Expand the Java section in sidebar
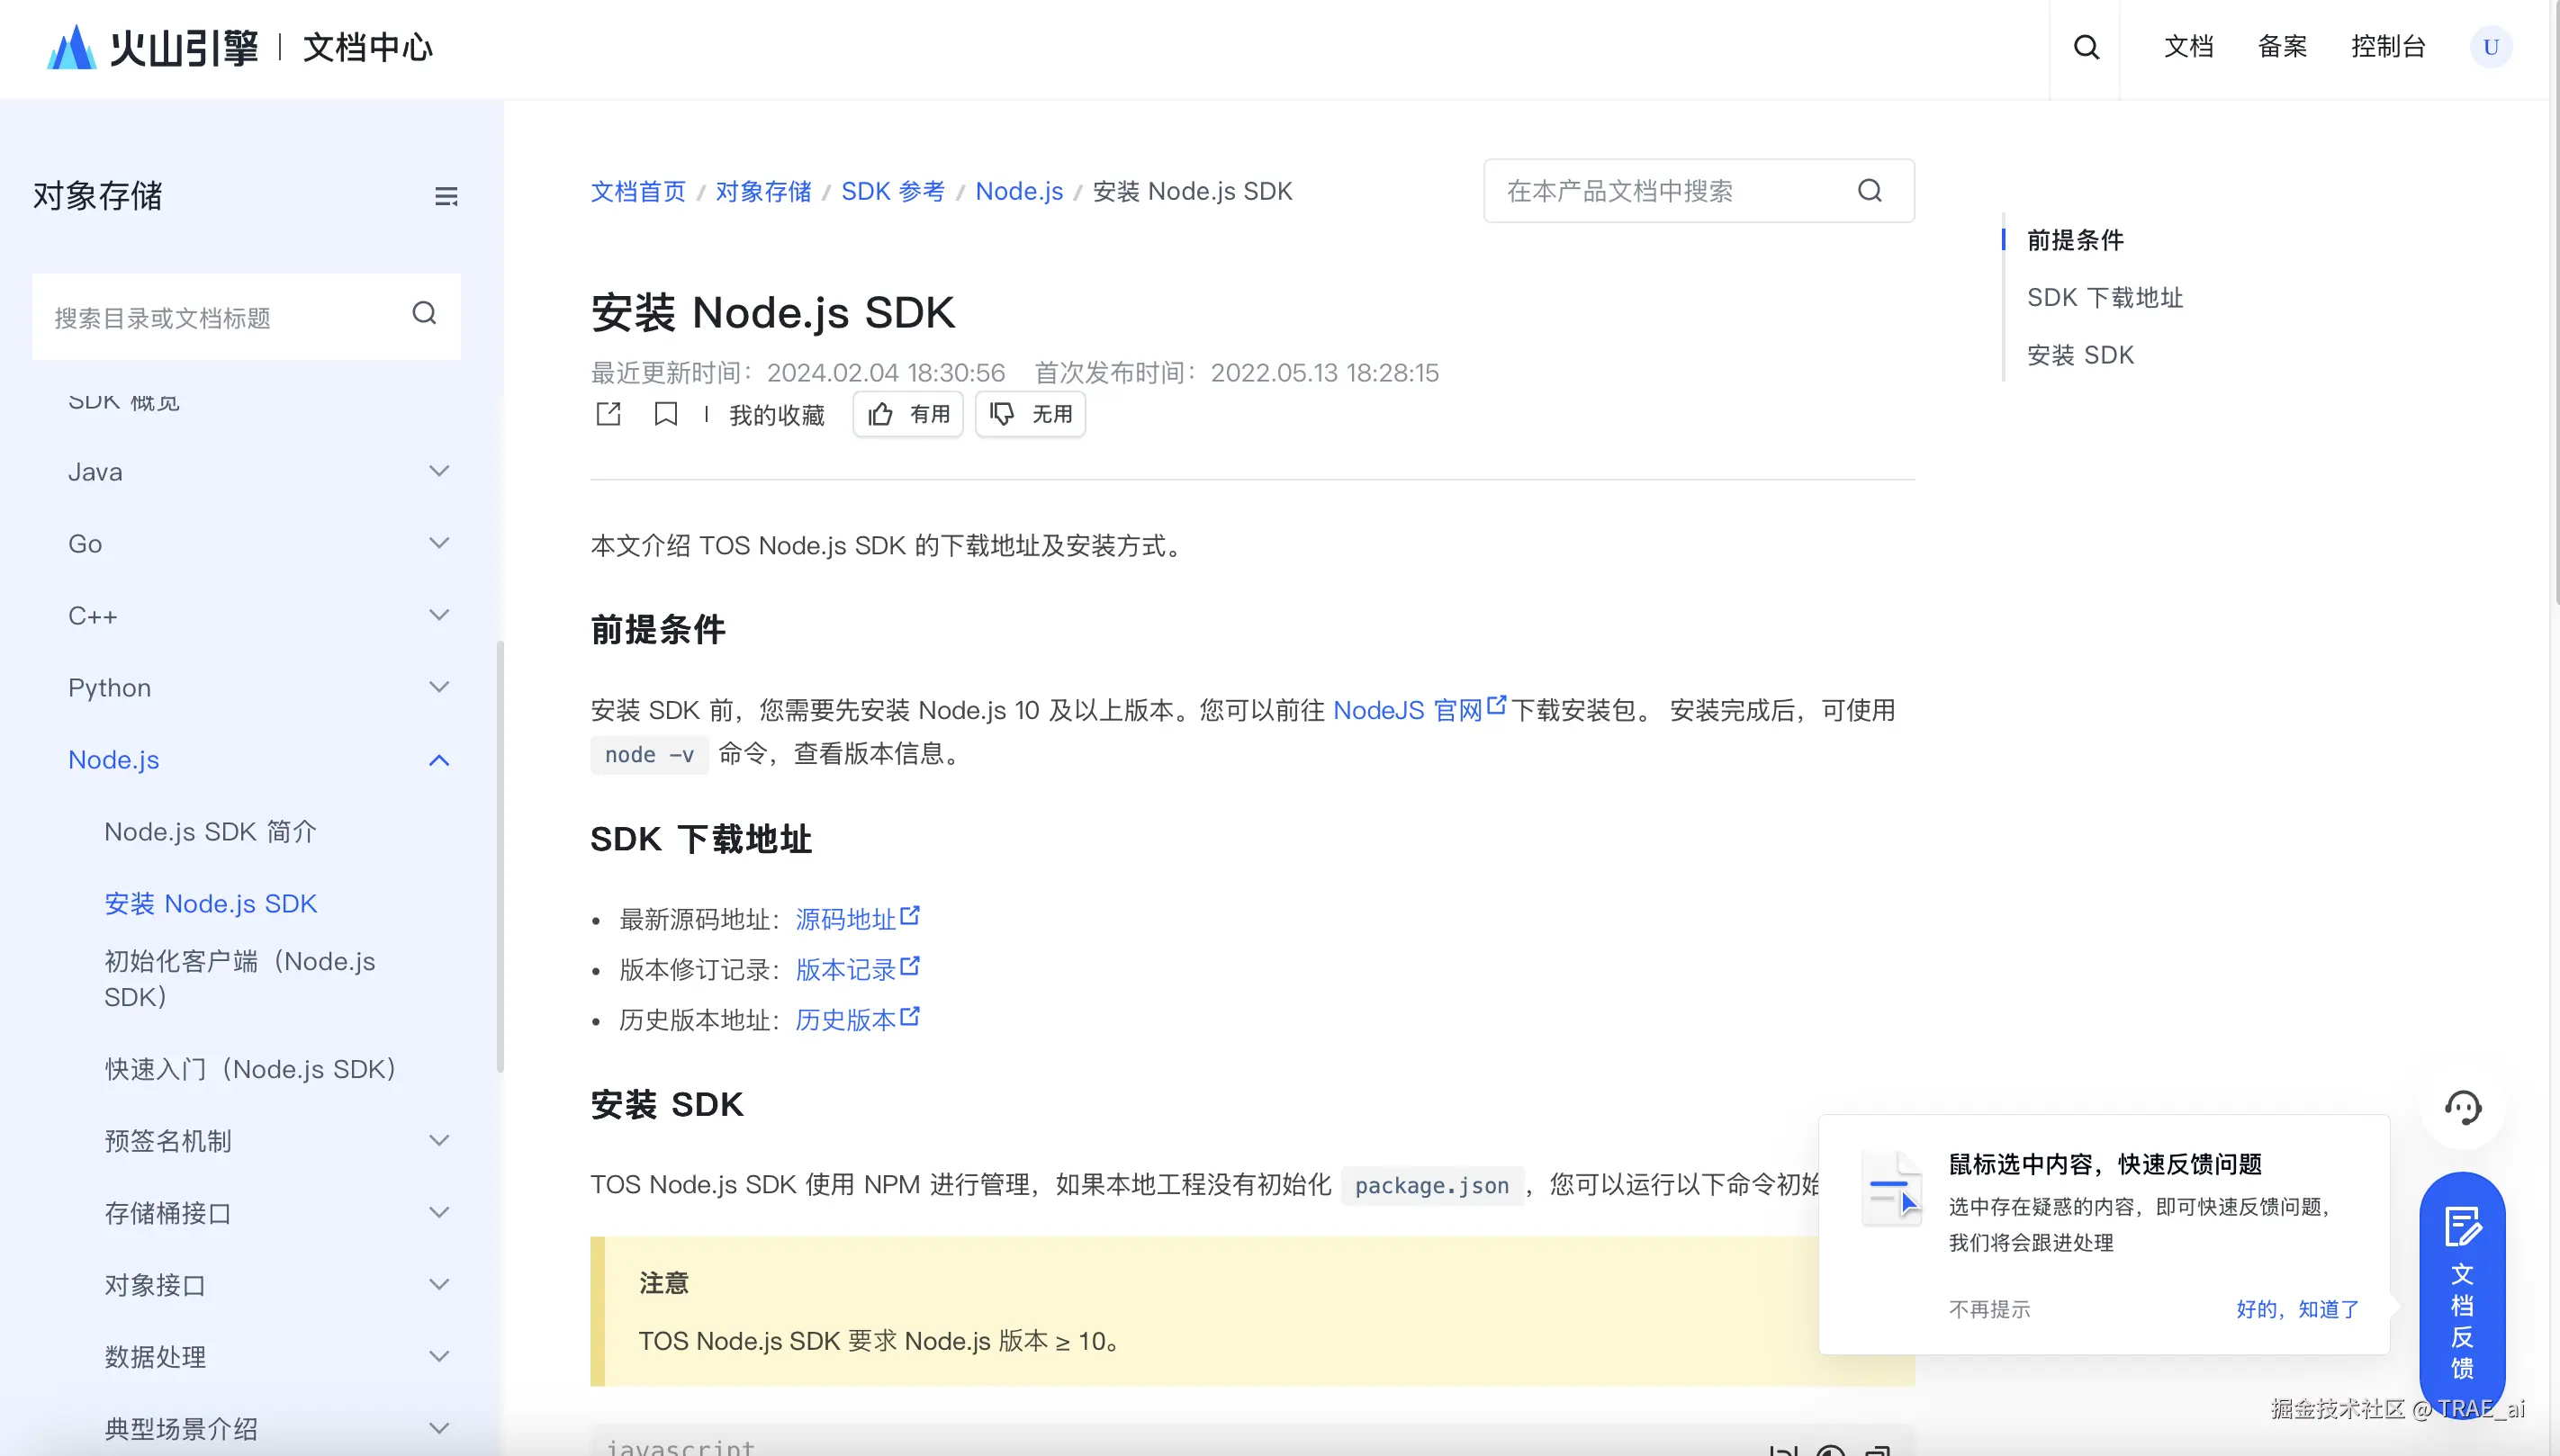Viewport: 2560px width, 1456px height. click(x=438, y=471)
